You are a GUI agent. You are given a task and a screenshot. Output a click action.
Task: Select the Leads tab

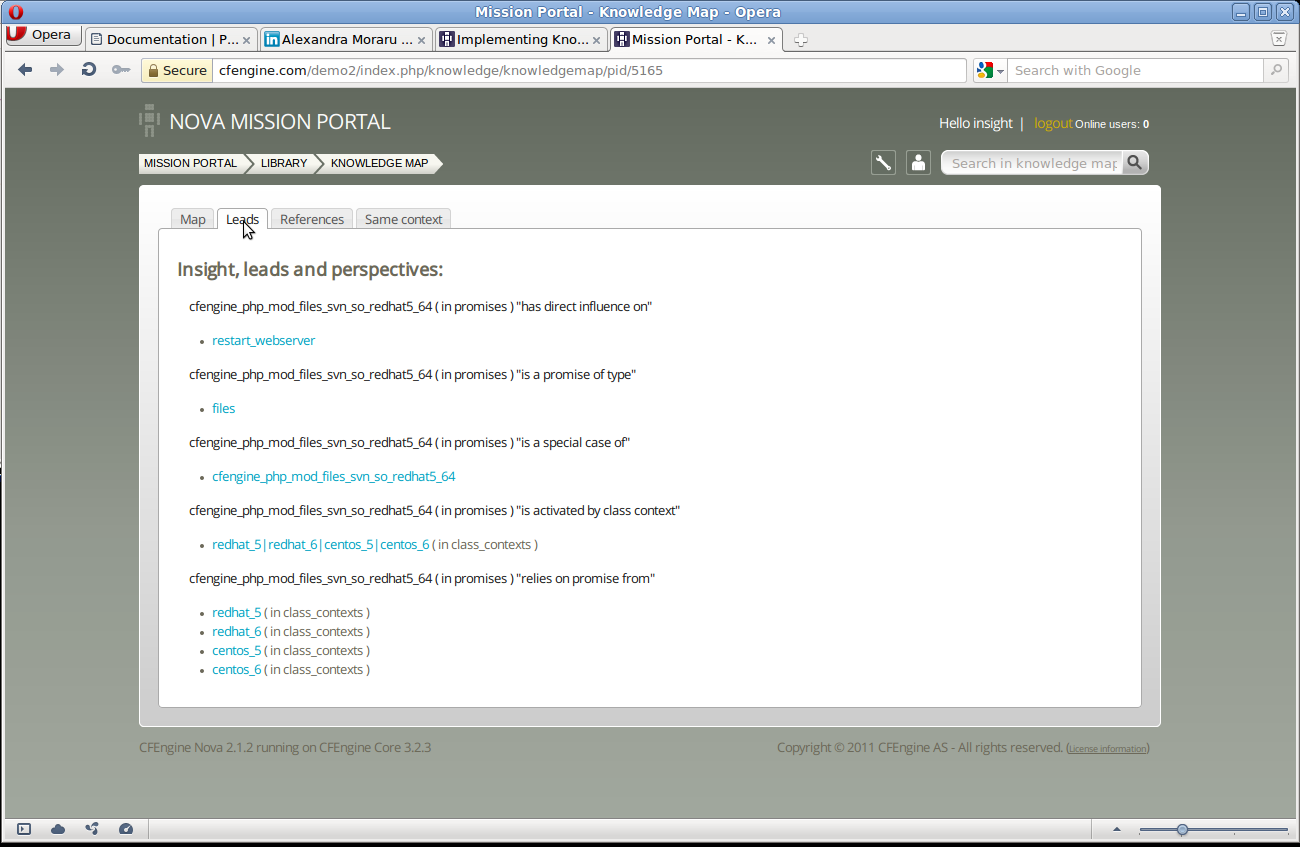click(x=242, y=219)
